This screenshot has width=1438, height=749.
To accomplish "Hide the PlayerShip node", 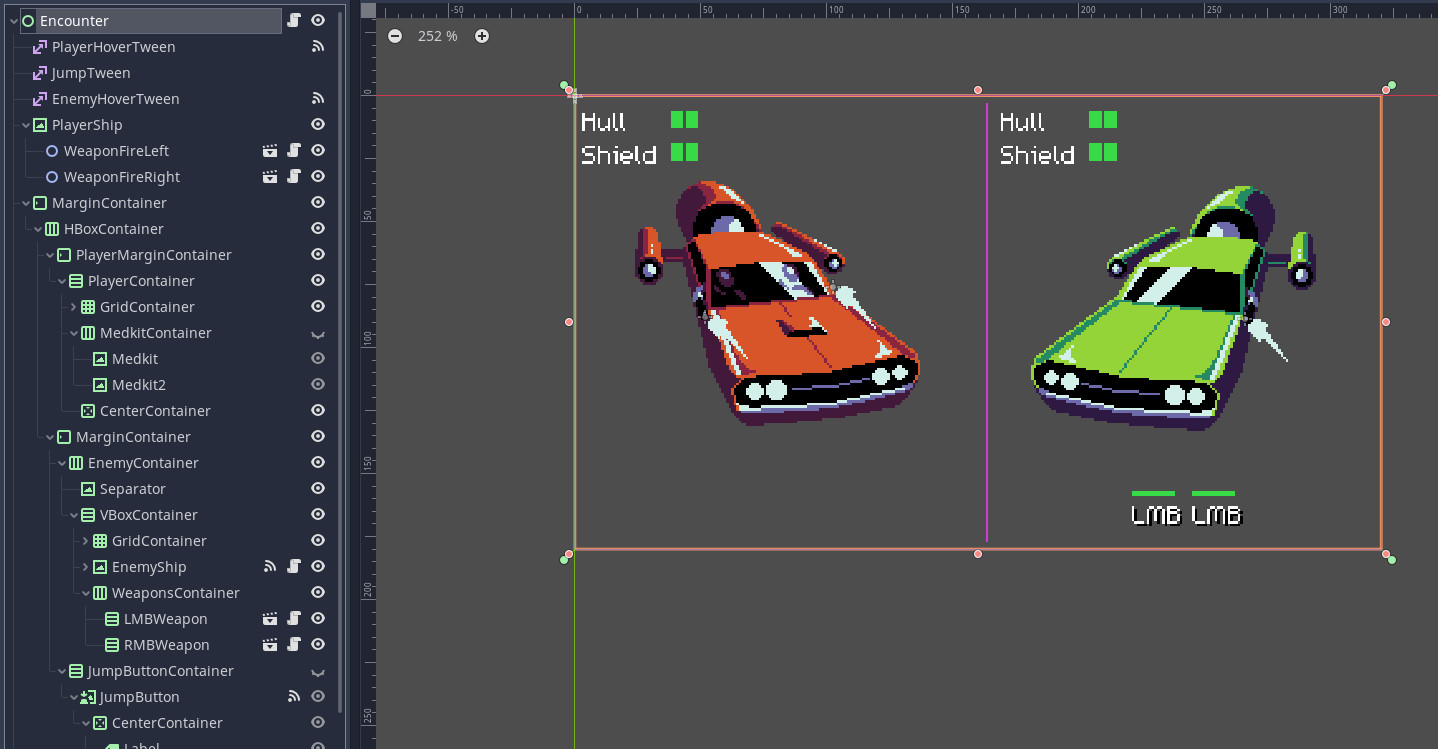I will click(x=318, y=125).
